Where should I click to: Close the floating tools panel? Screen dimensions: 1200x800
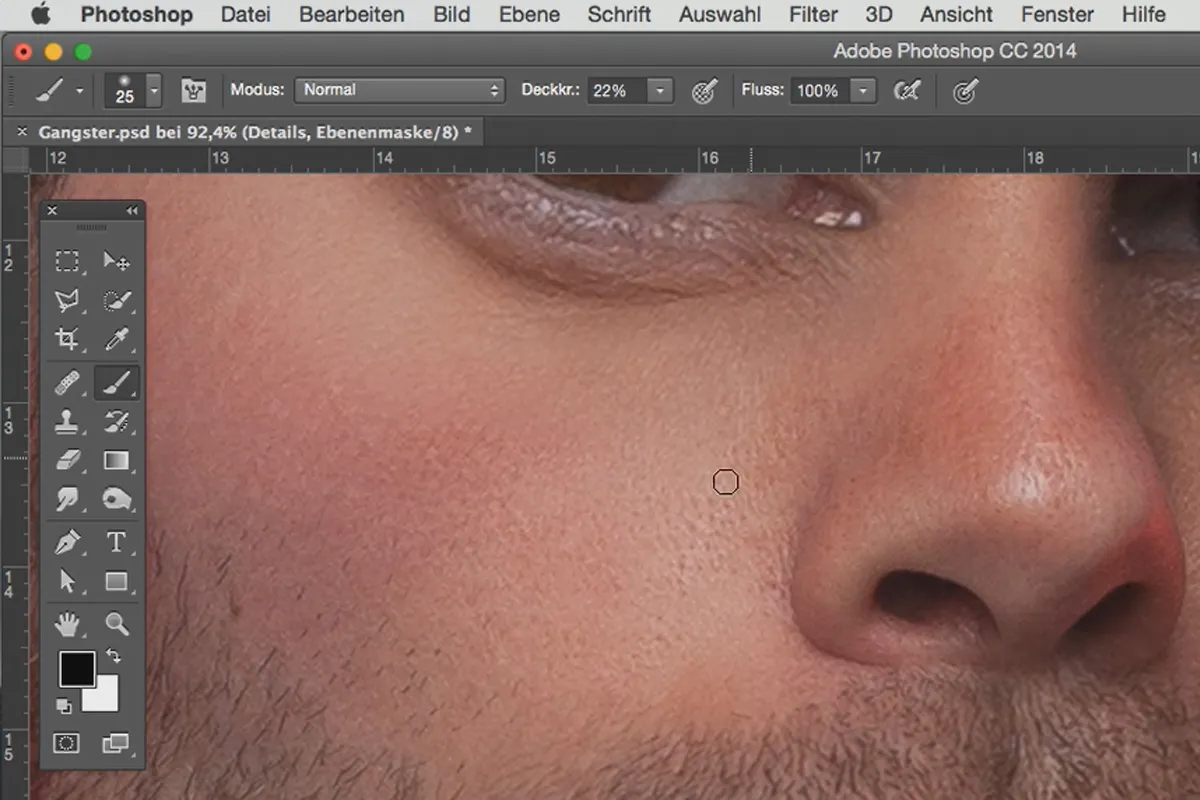52,211
